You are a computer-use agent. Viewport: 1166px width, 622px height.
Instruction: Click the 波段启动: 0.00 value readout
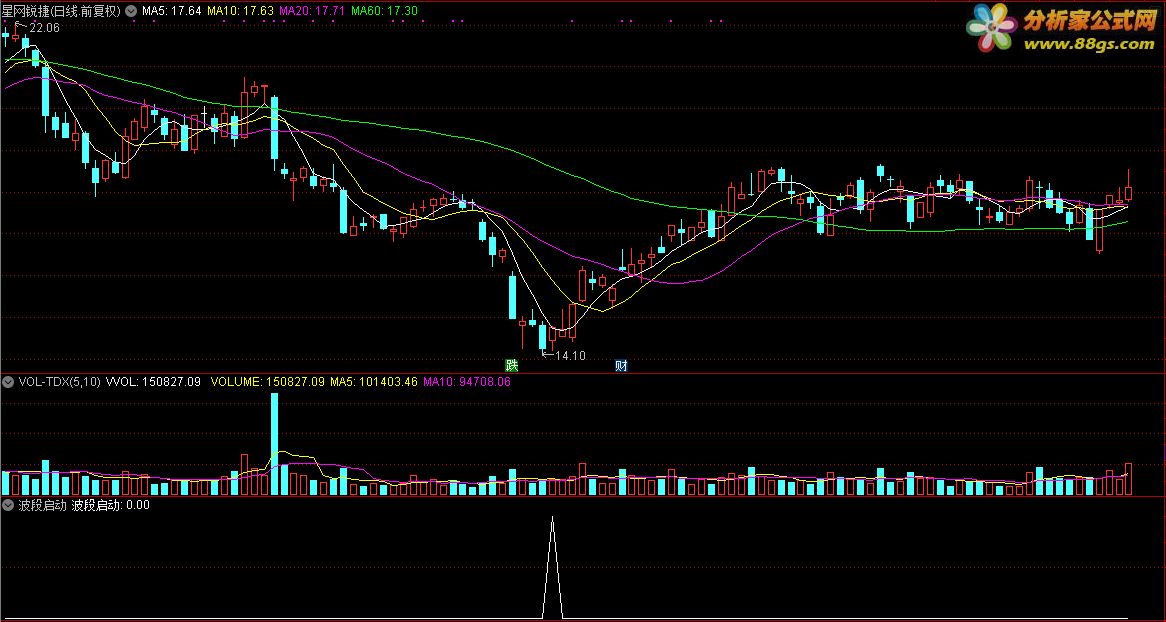pos(110,505)
